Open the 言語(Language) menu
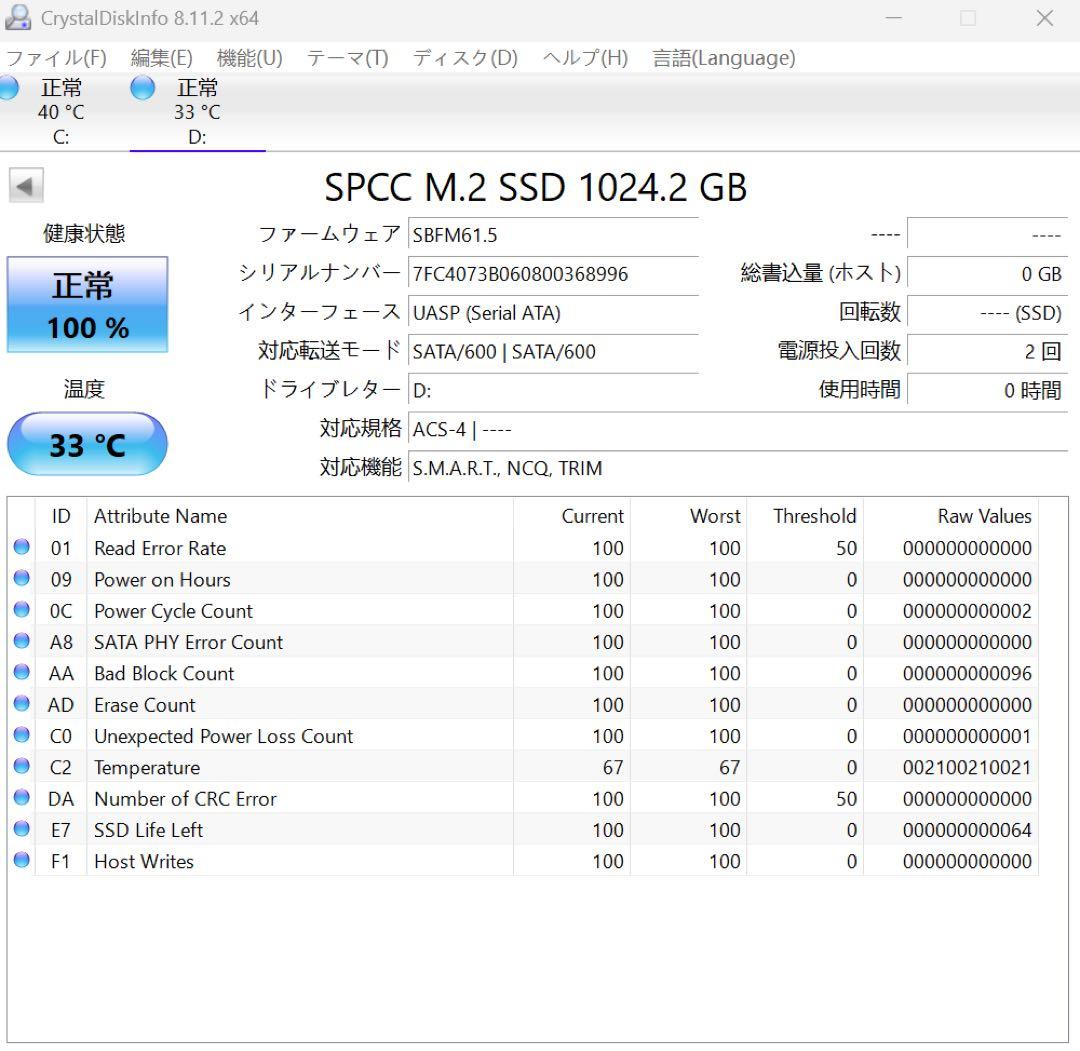The image size is (1080, 1051). (722, 58)
